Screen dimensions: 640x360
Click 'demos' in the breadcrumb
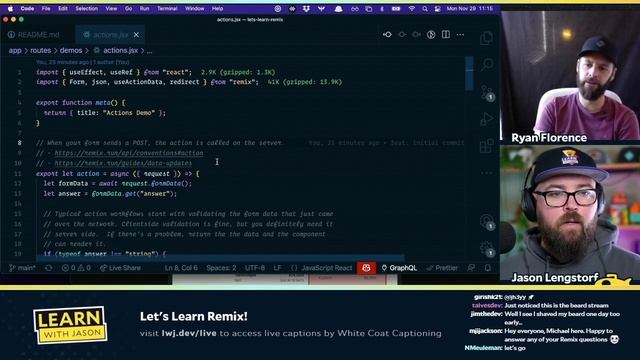point(71,50)
